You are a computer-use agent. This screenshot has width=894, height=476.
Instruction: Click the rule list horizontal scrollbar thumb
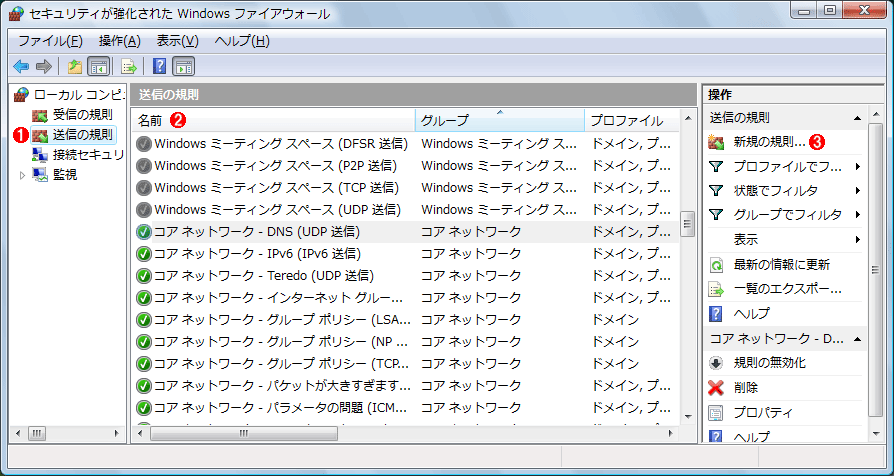coord(244,434)
